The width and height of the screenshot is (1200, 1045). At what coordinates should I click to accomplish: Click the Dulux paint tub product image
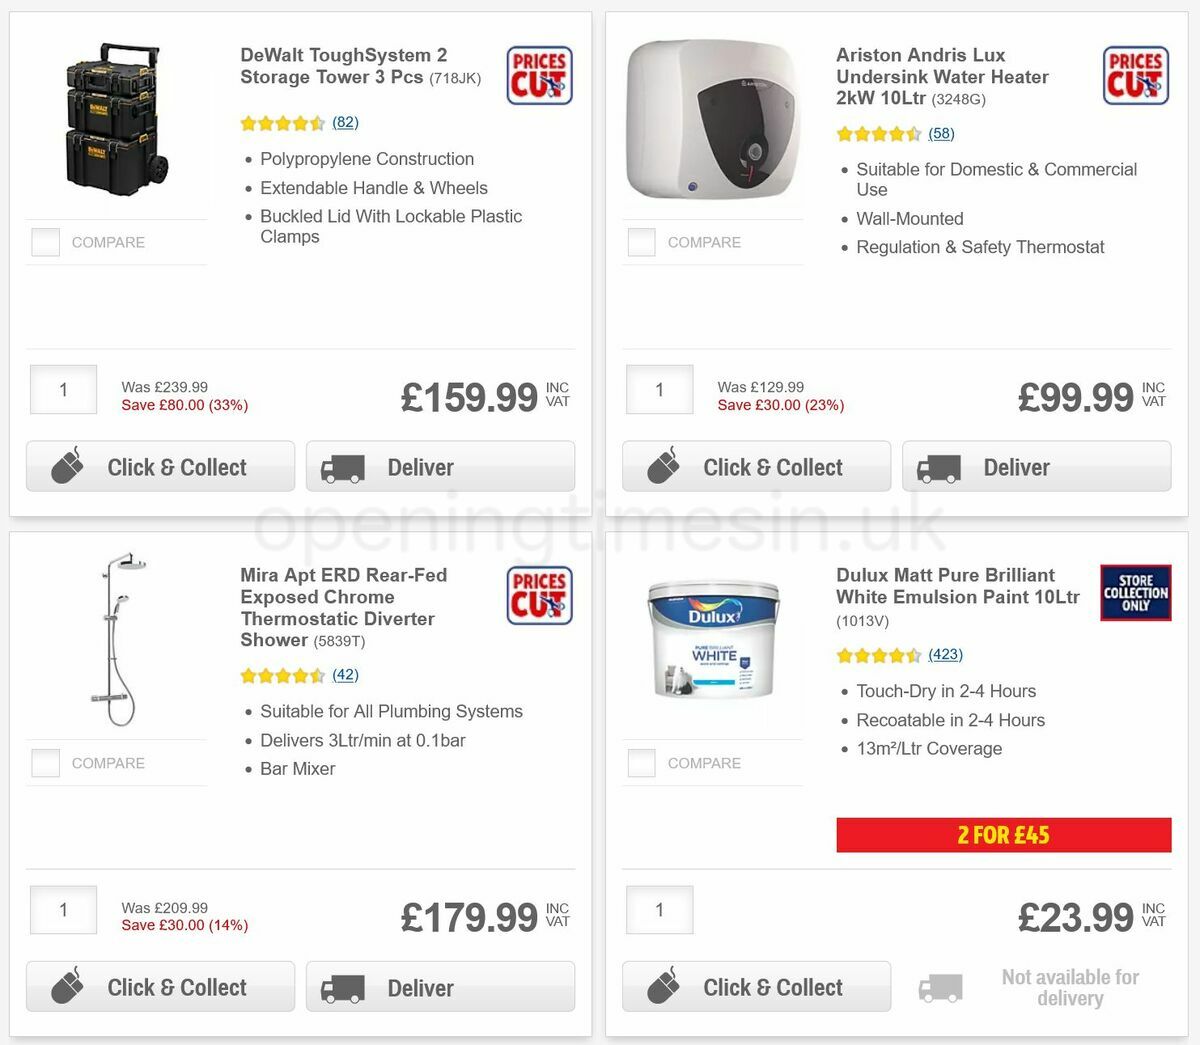tap(712, 640)
